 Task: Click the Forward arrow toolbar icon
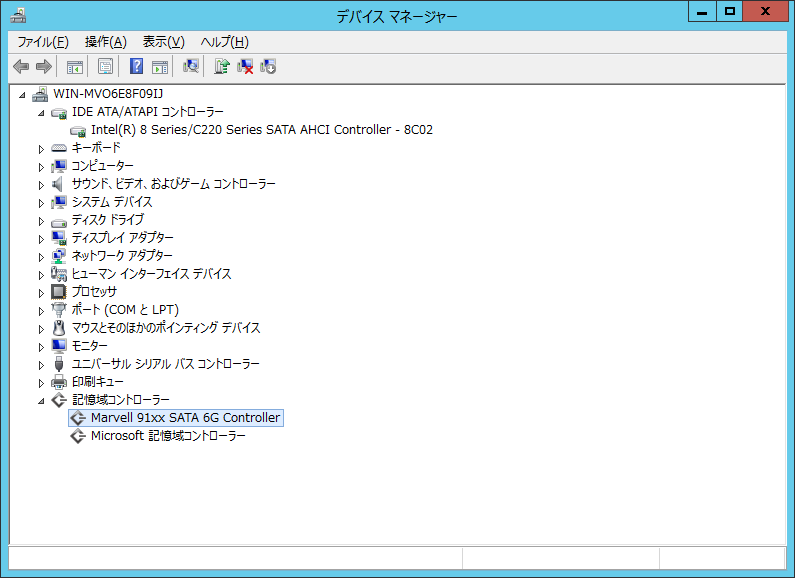[44, 66]
